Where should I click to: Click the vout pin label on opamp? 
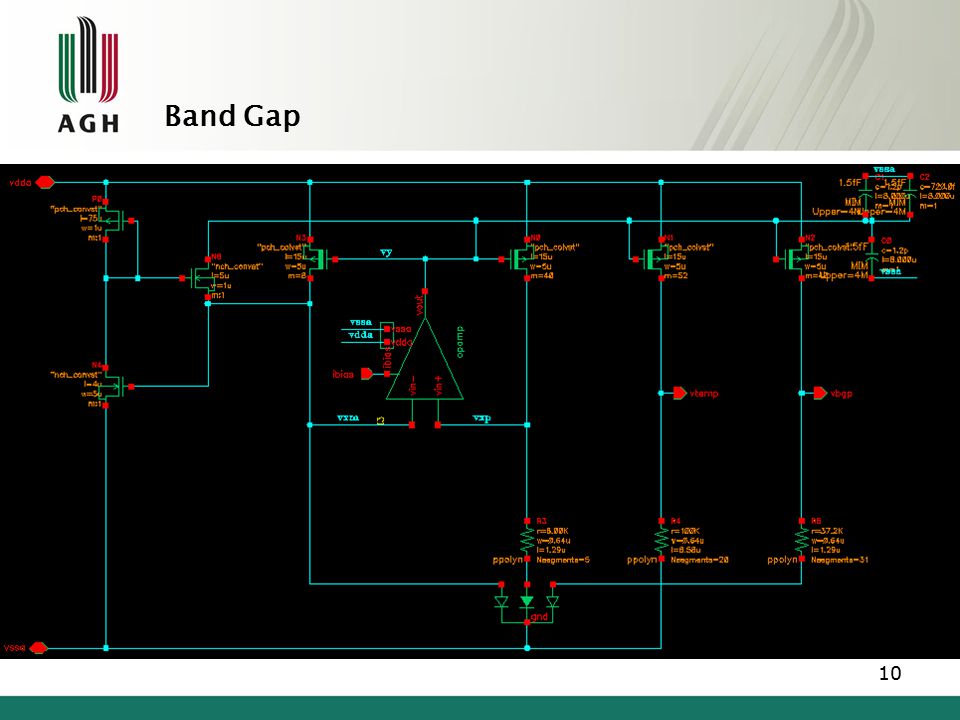point(419,305)
